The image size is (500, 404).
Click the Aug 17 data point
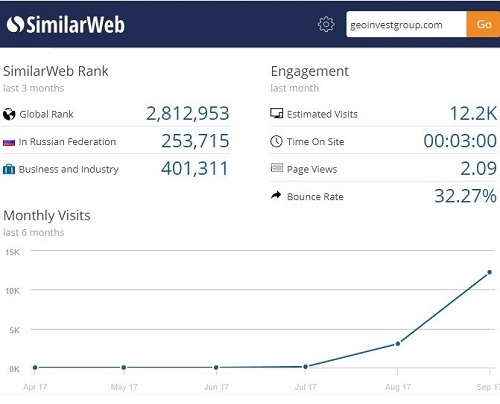coord(398,344)
